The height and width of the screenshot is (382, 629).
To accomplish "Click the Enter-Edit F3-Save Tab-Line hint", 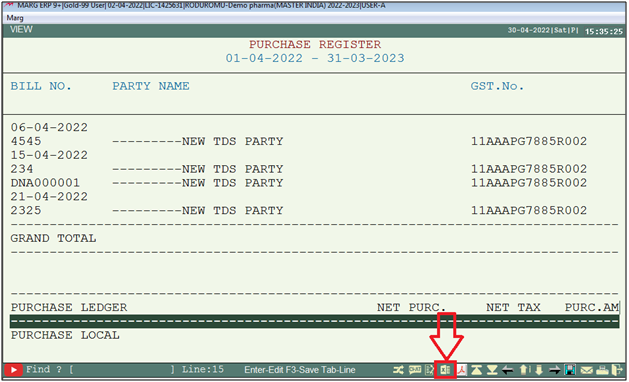I will click(300, 370).
